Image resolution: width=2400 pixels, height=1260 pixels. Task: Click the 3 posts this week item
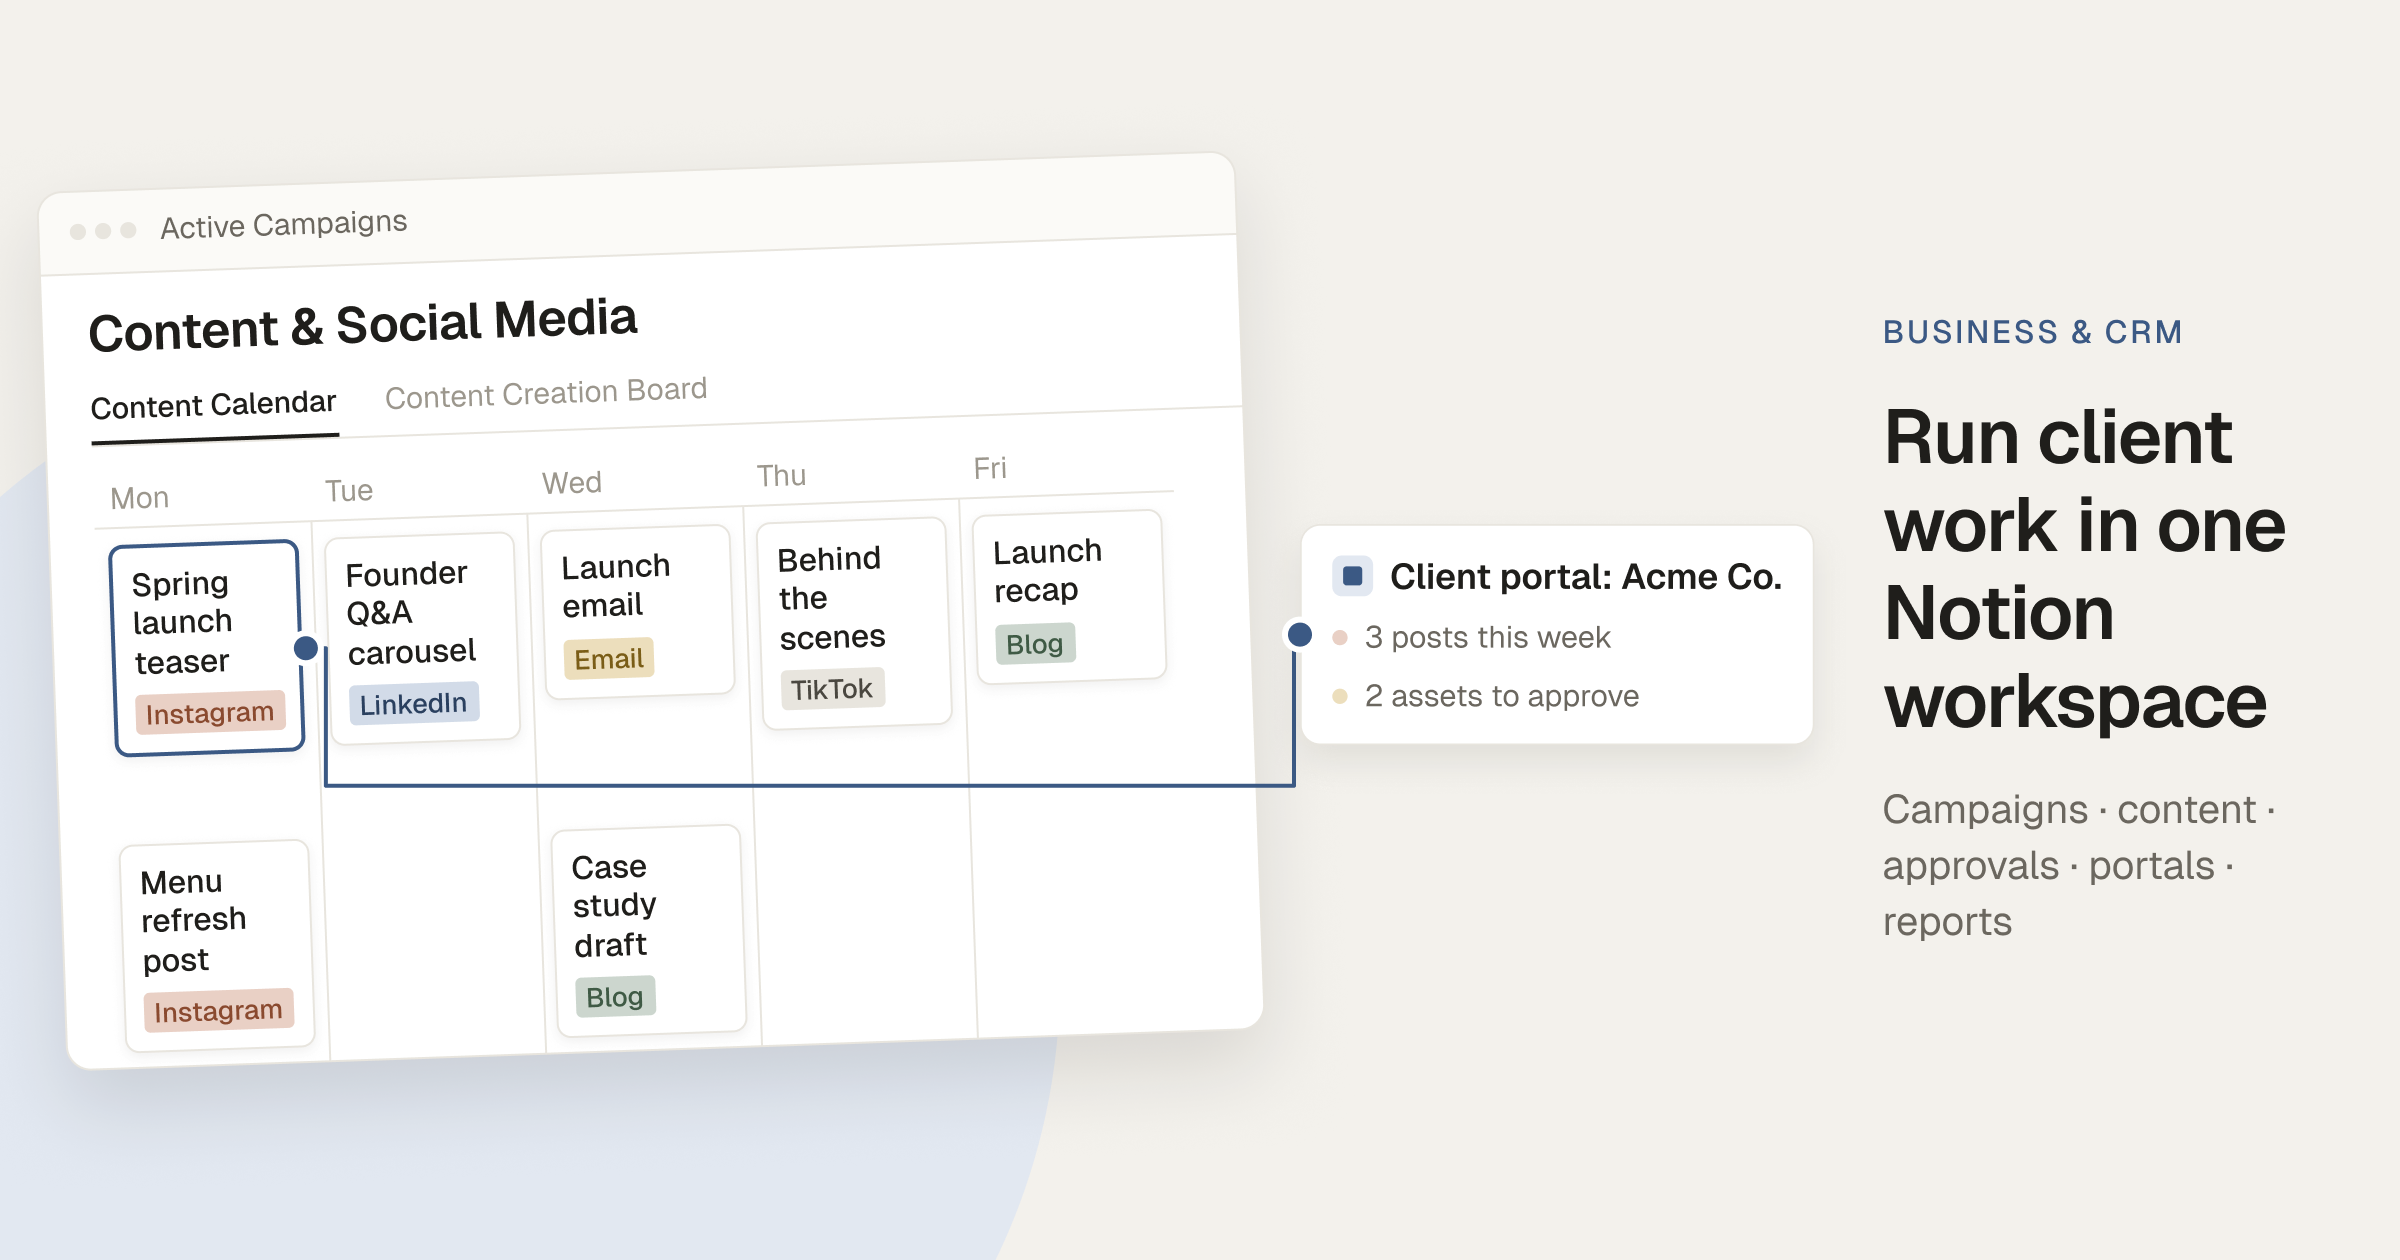[1487, 637]
